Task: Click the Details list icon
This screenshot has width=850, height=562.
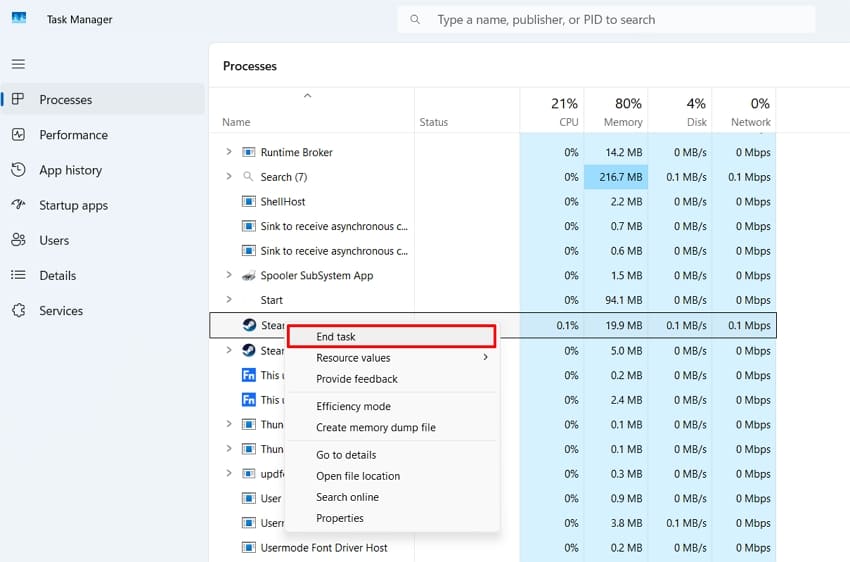Action: 18,275
